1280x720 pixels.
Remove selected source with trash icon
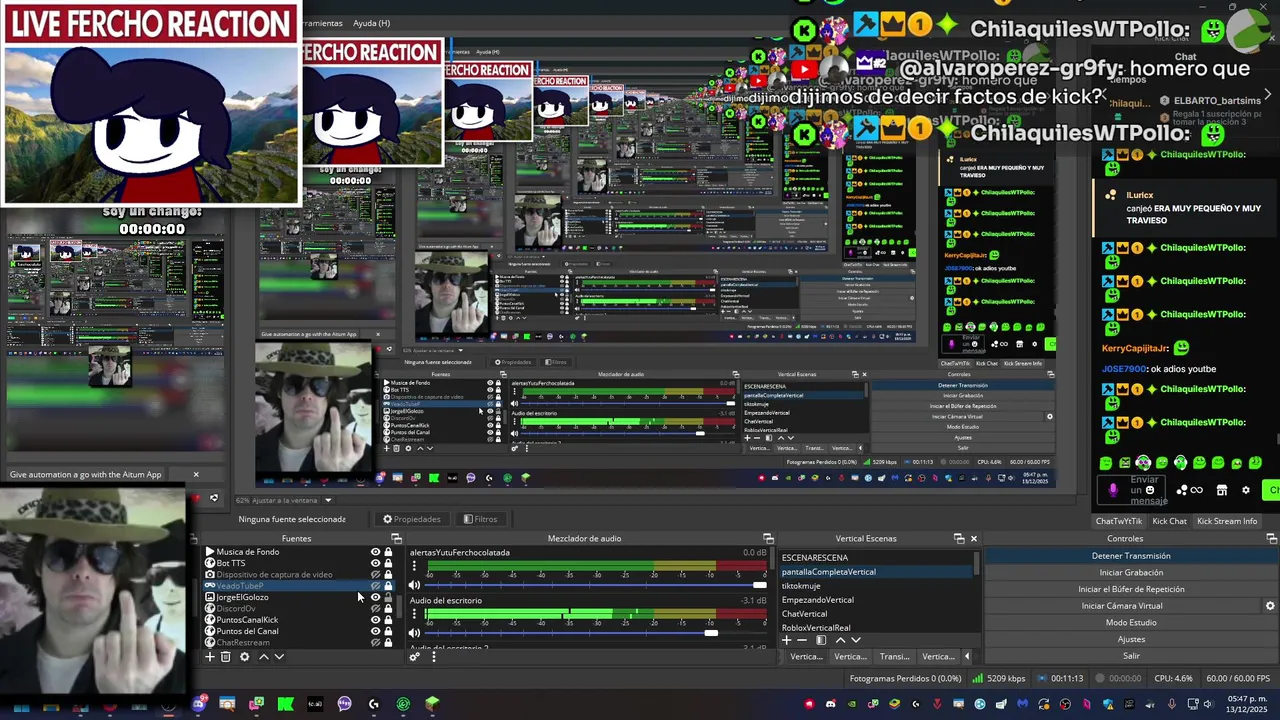click(x=226, y=657)
